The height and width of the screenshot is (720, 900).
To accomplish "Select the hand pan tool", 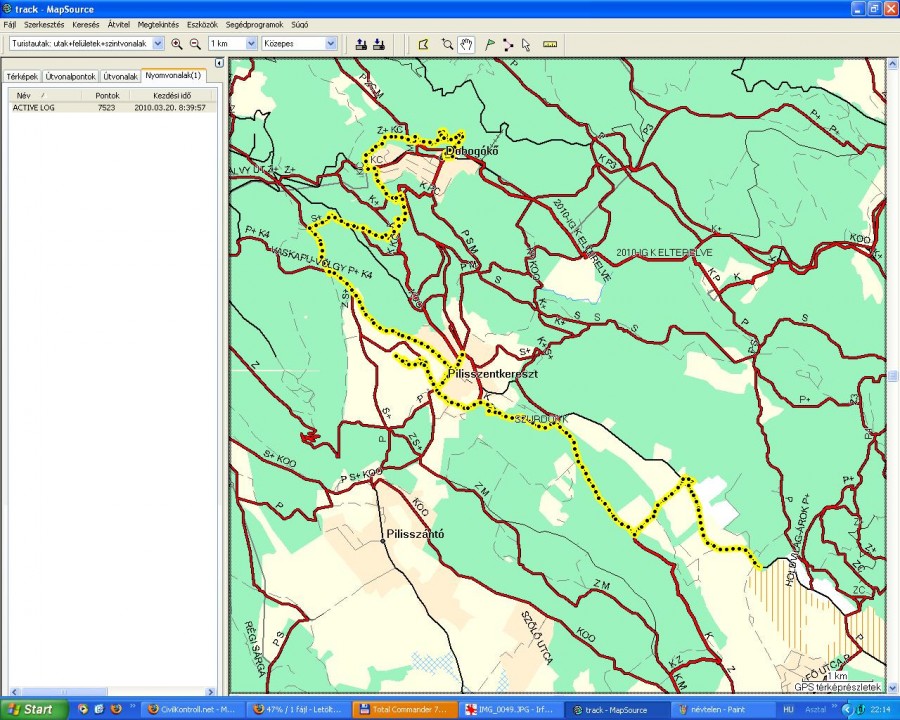I will pos(466,44).
